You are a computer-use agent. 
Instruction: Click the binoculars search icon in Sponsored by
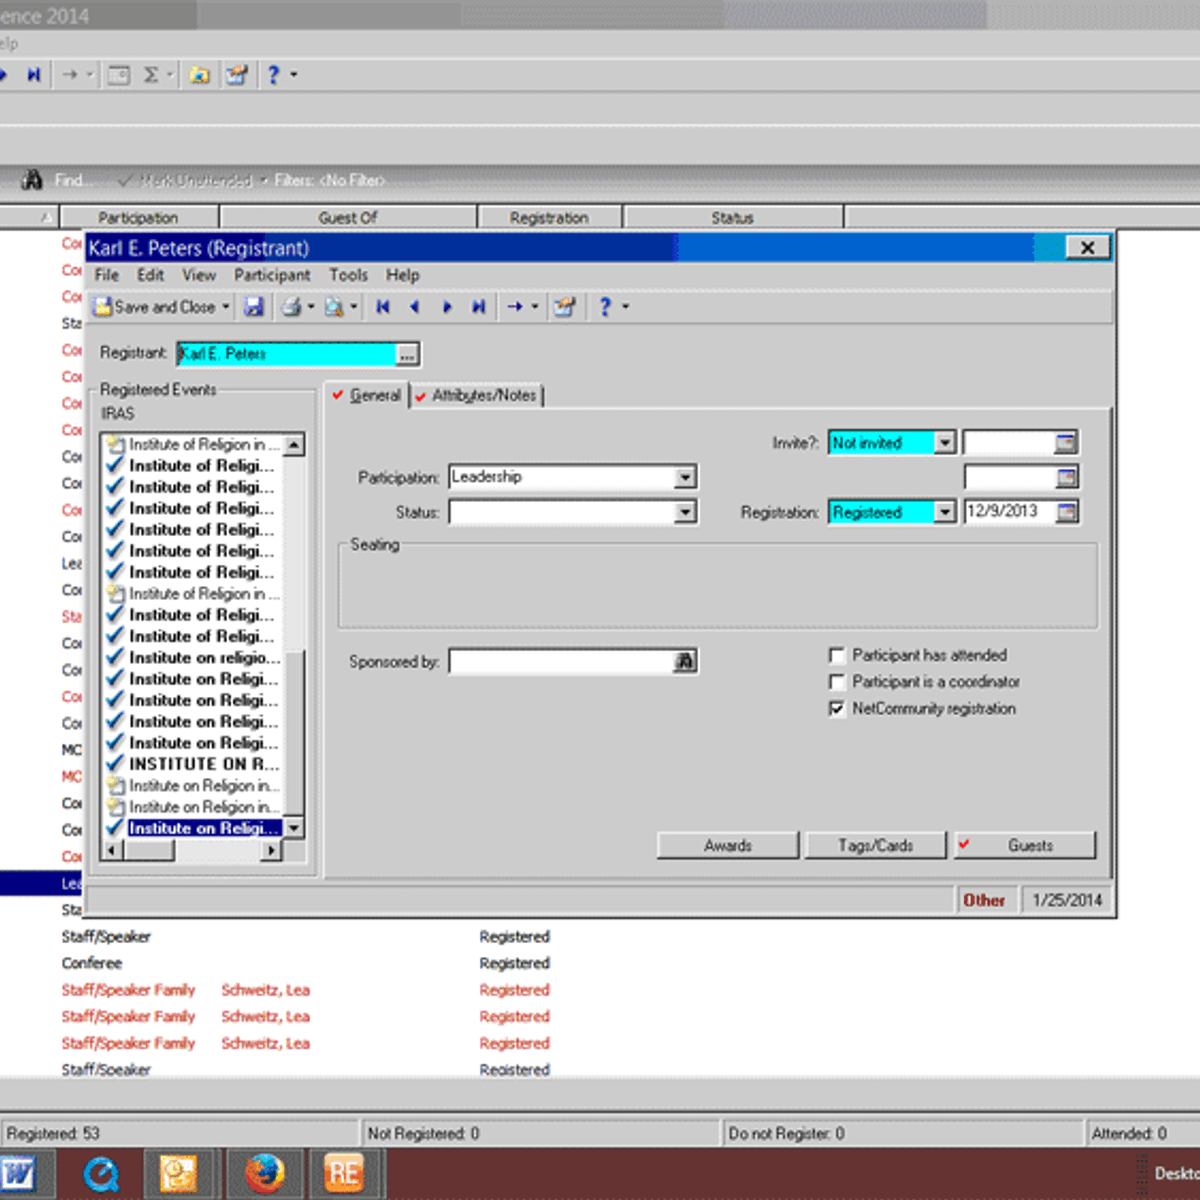[x=685, y=661]
